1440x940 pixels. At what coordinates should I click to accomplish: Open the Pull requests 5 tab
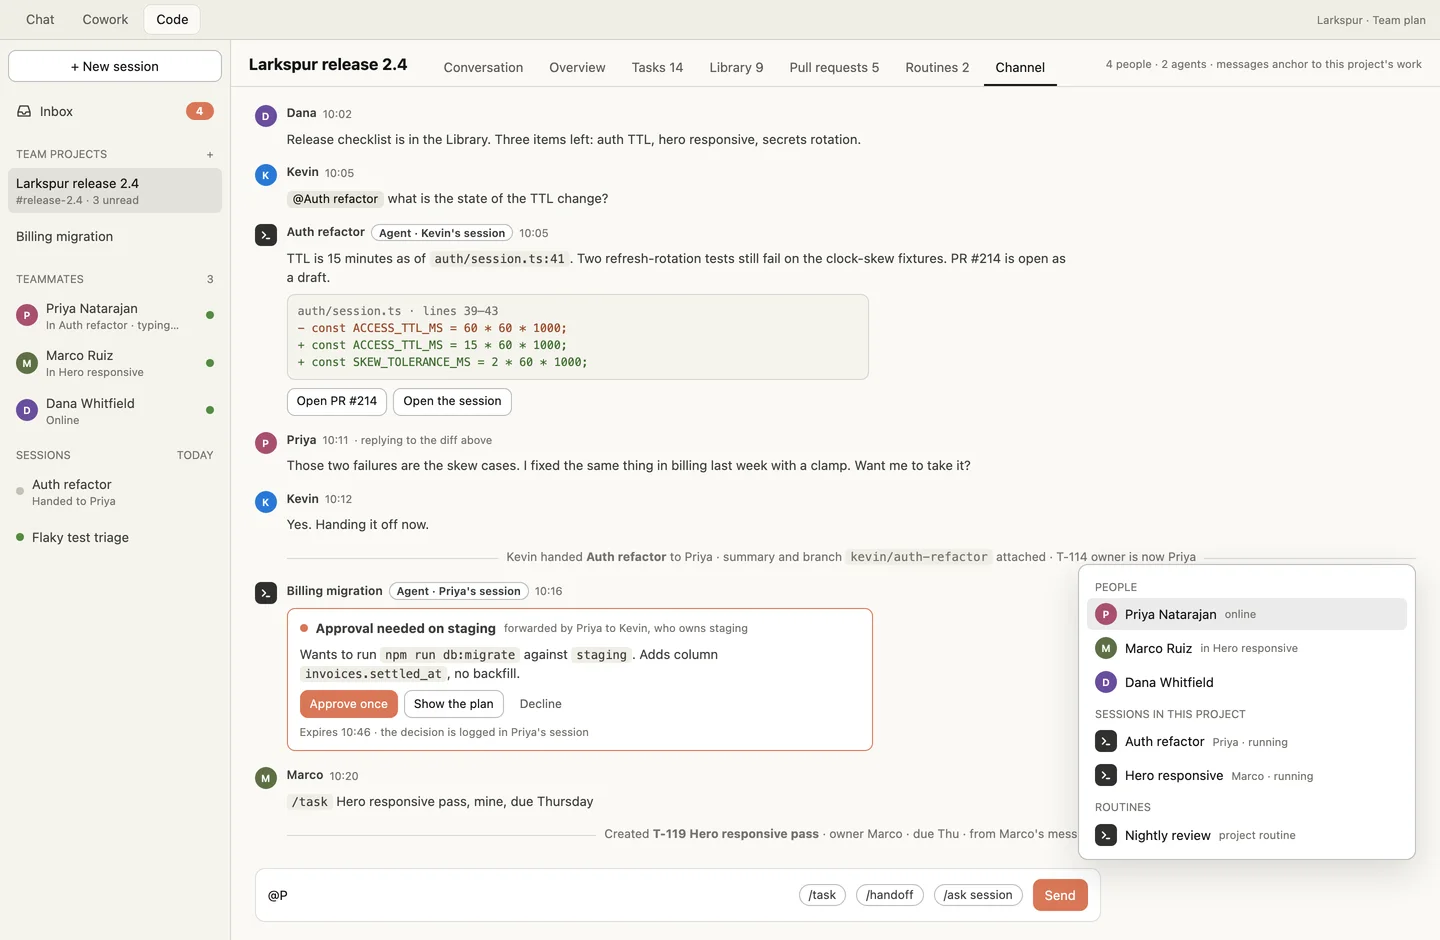[x=834, y=67]
